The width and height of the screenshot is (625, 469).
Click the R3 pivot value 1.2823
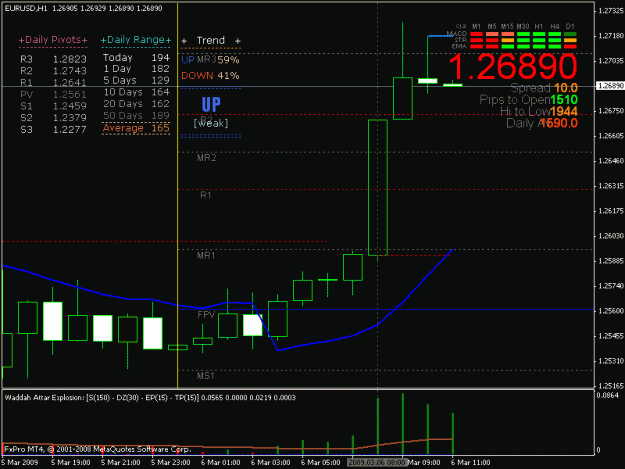[x=70, y=59]
